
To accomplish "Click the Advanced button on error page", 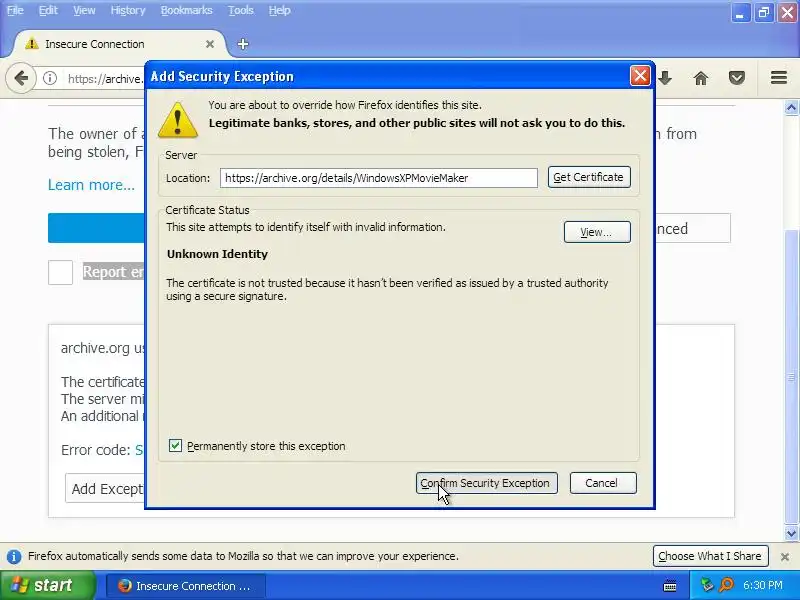I will click(x=692, y=229).
